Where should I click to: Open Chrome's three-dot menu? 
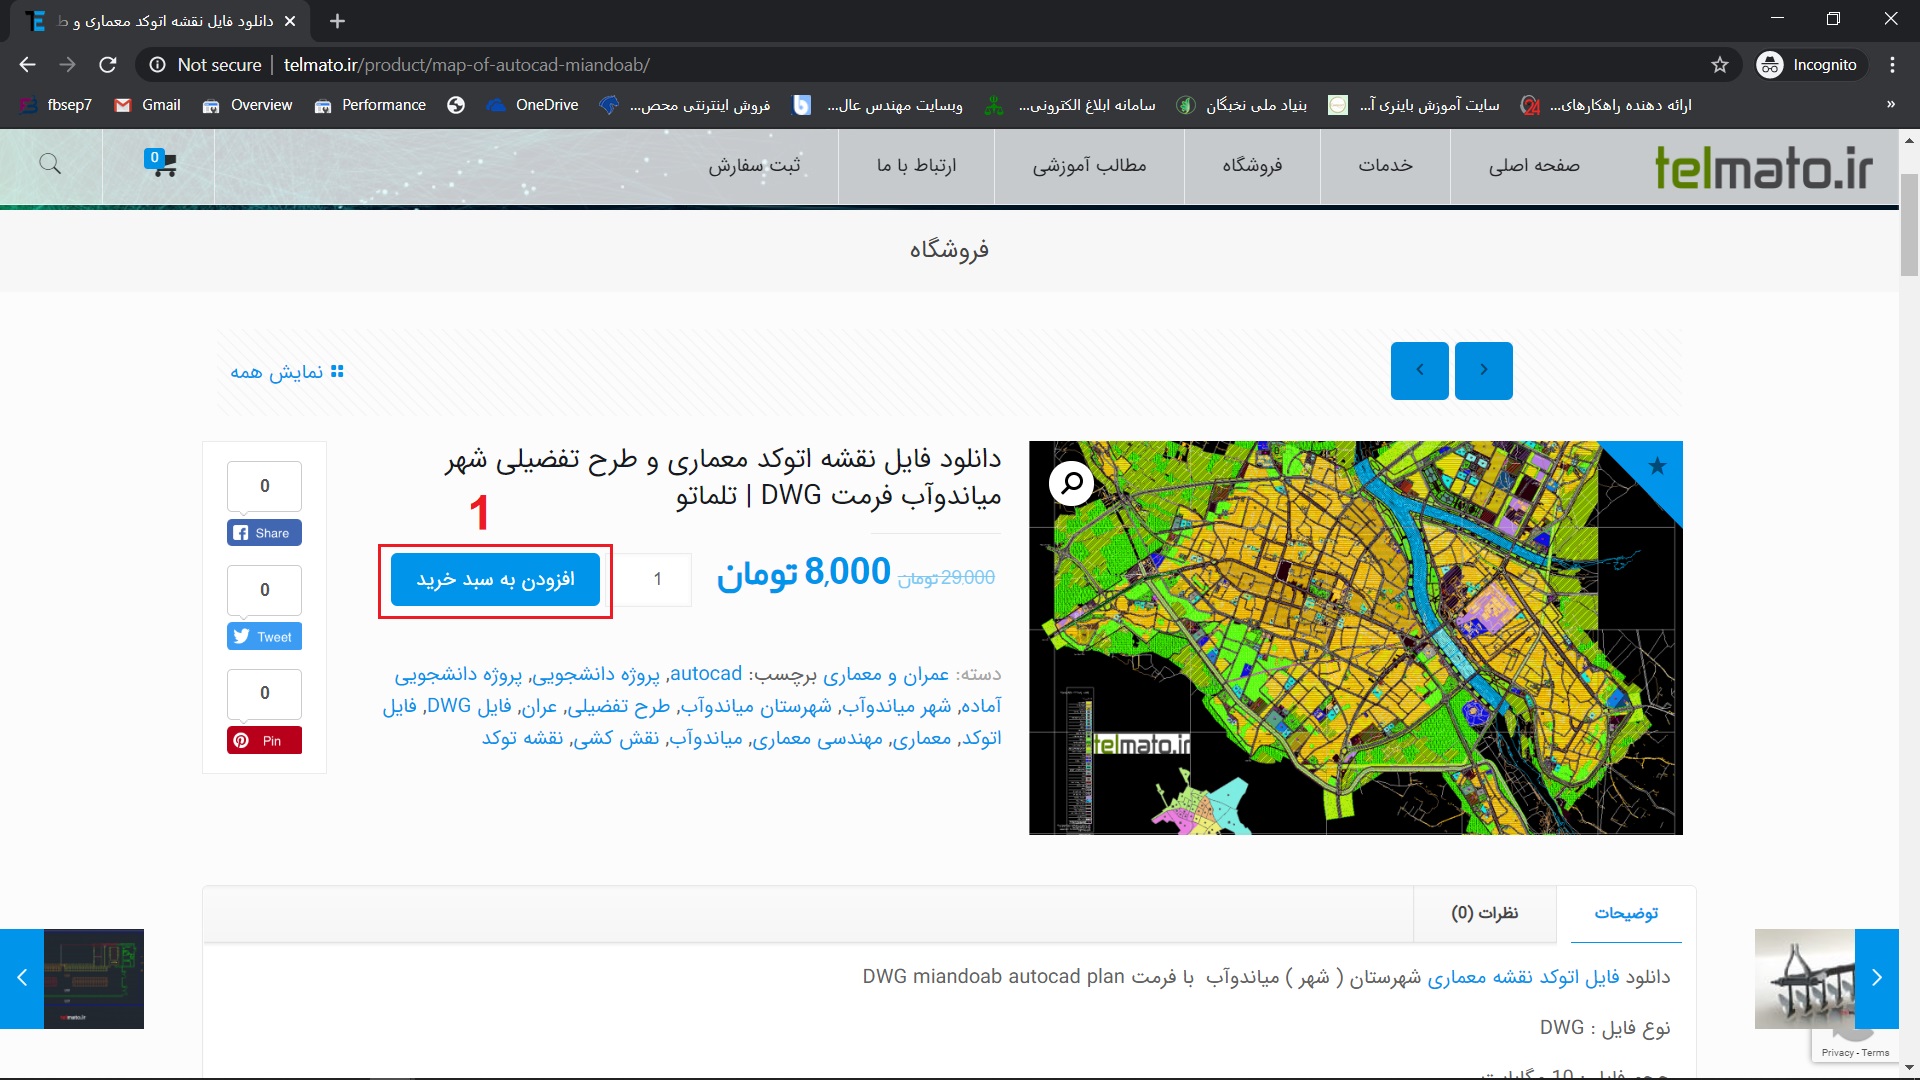tap(1892, 65)
